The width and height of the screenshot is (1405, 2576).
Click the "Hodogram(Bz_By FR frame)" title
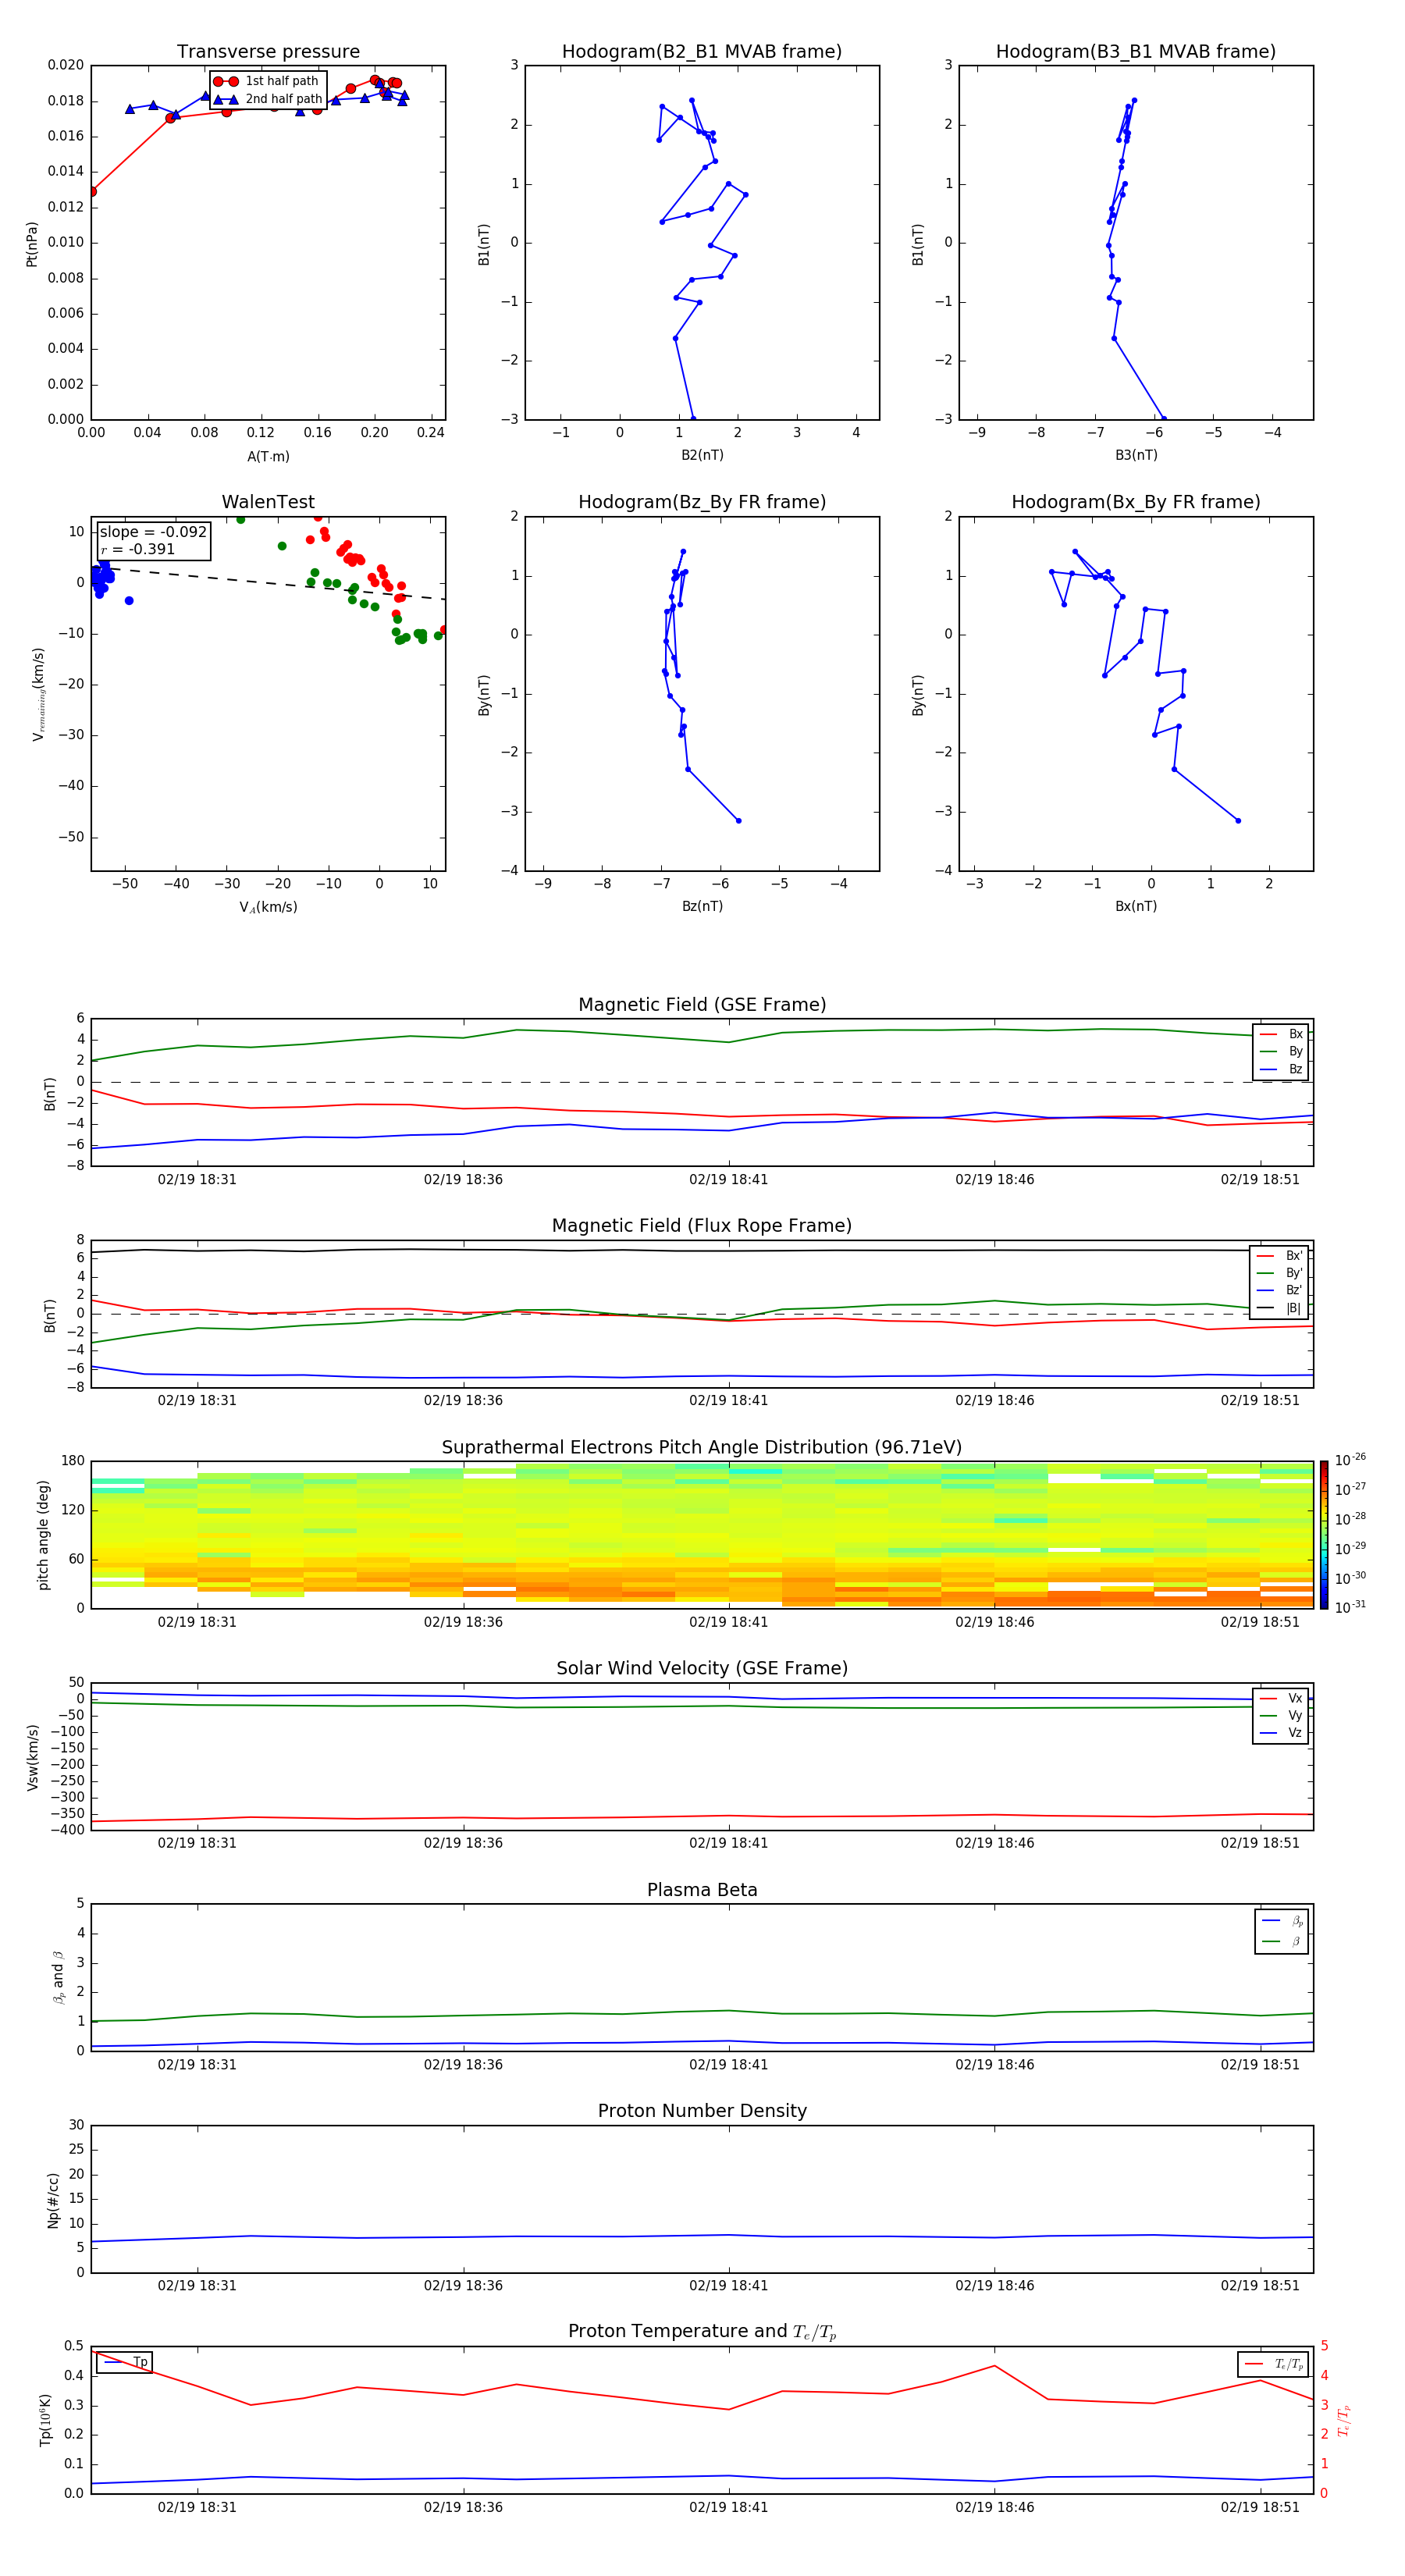(702, 502)
